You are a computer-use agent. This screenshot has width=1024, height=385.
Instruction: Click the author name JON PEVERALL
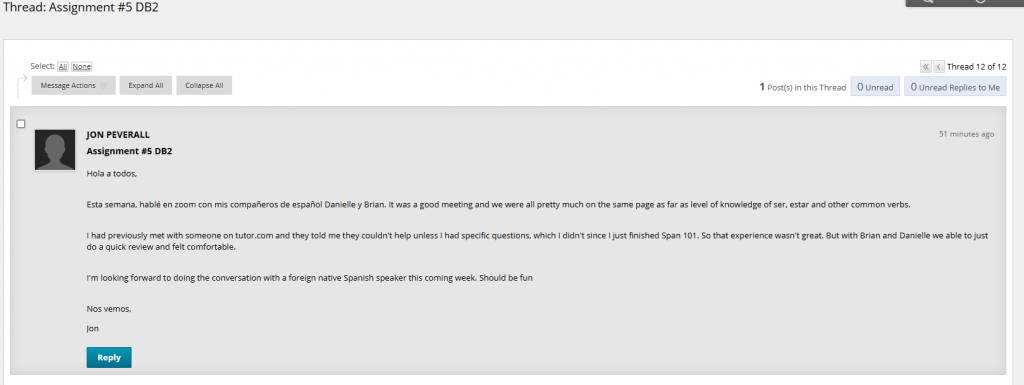pyautogui.click(x=118, y=134)
